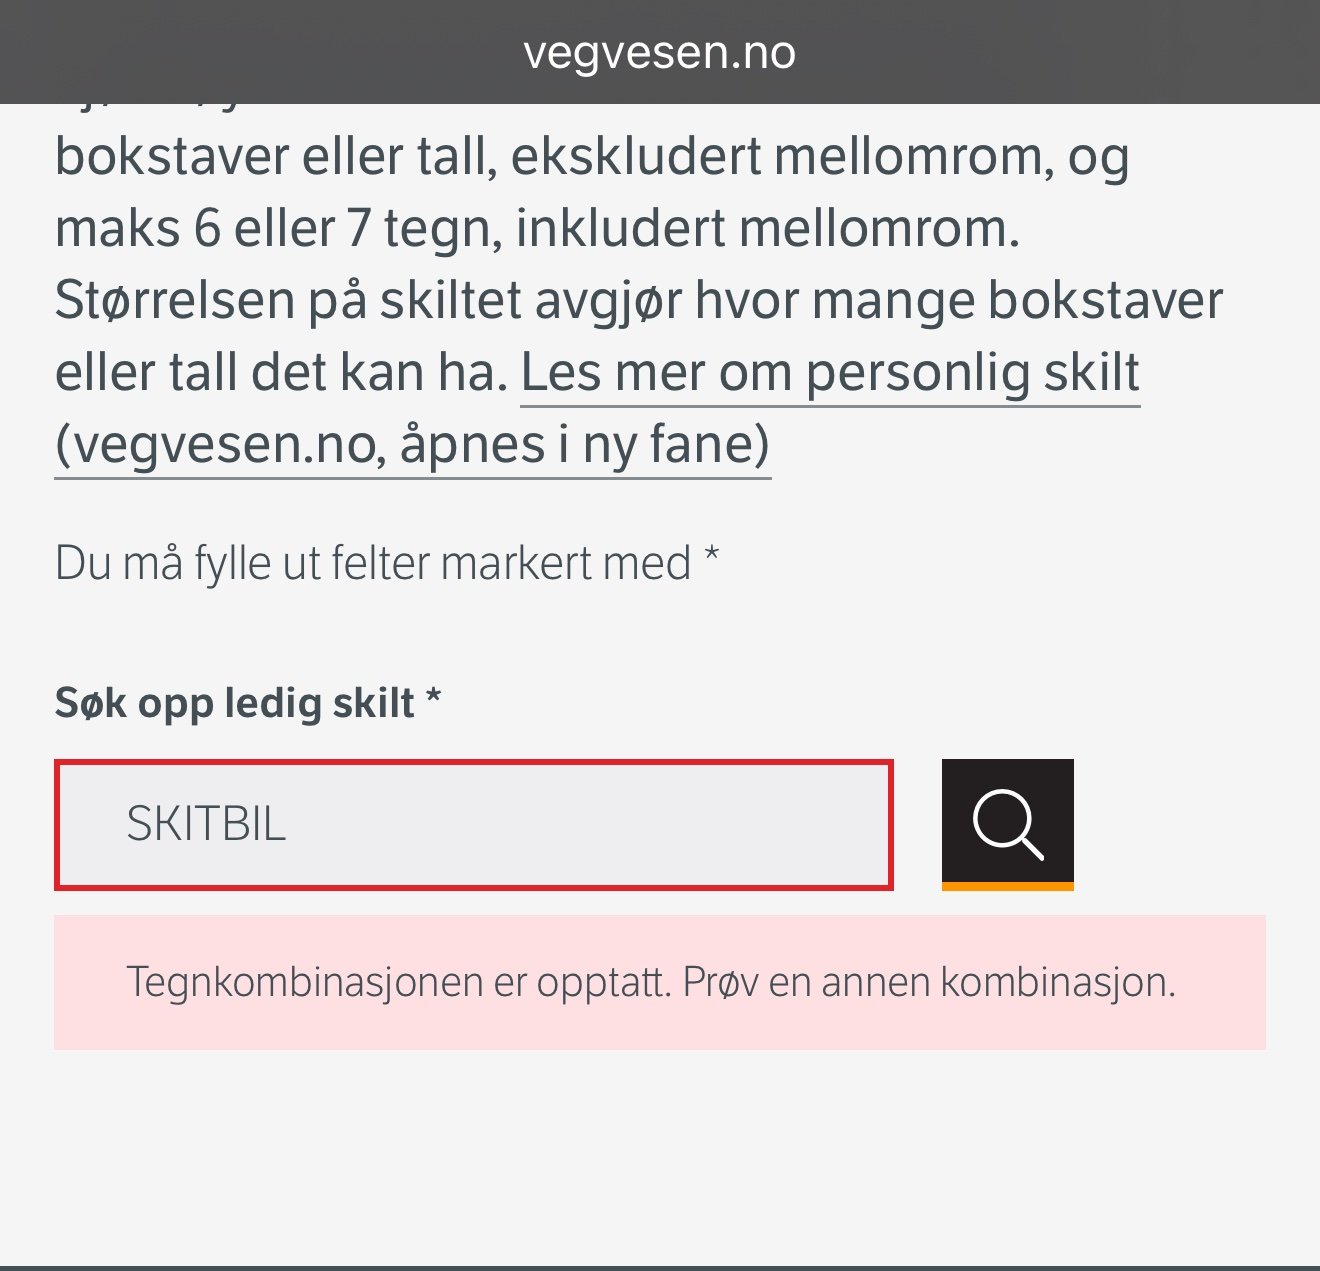Tap the '(vegvesen.no, åpnes i ny fane)' link text
This screenshot has height=1271, width=1320.
coord(412,445)
